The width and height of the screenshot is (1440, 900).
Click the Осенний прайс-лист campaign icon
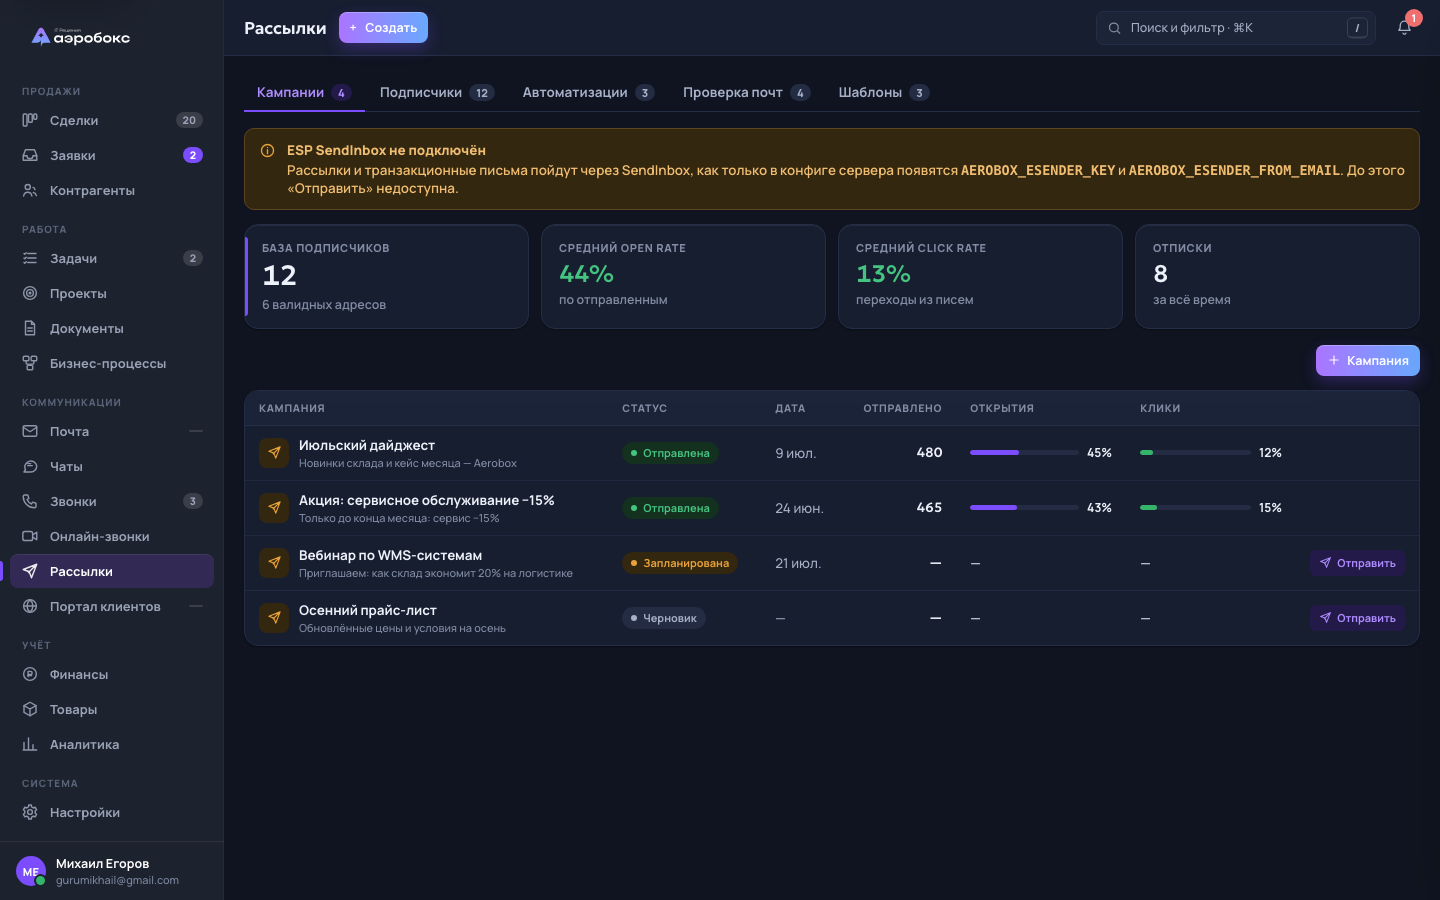pos(274,618)
